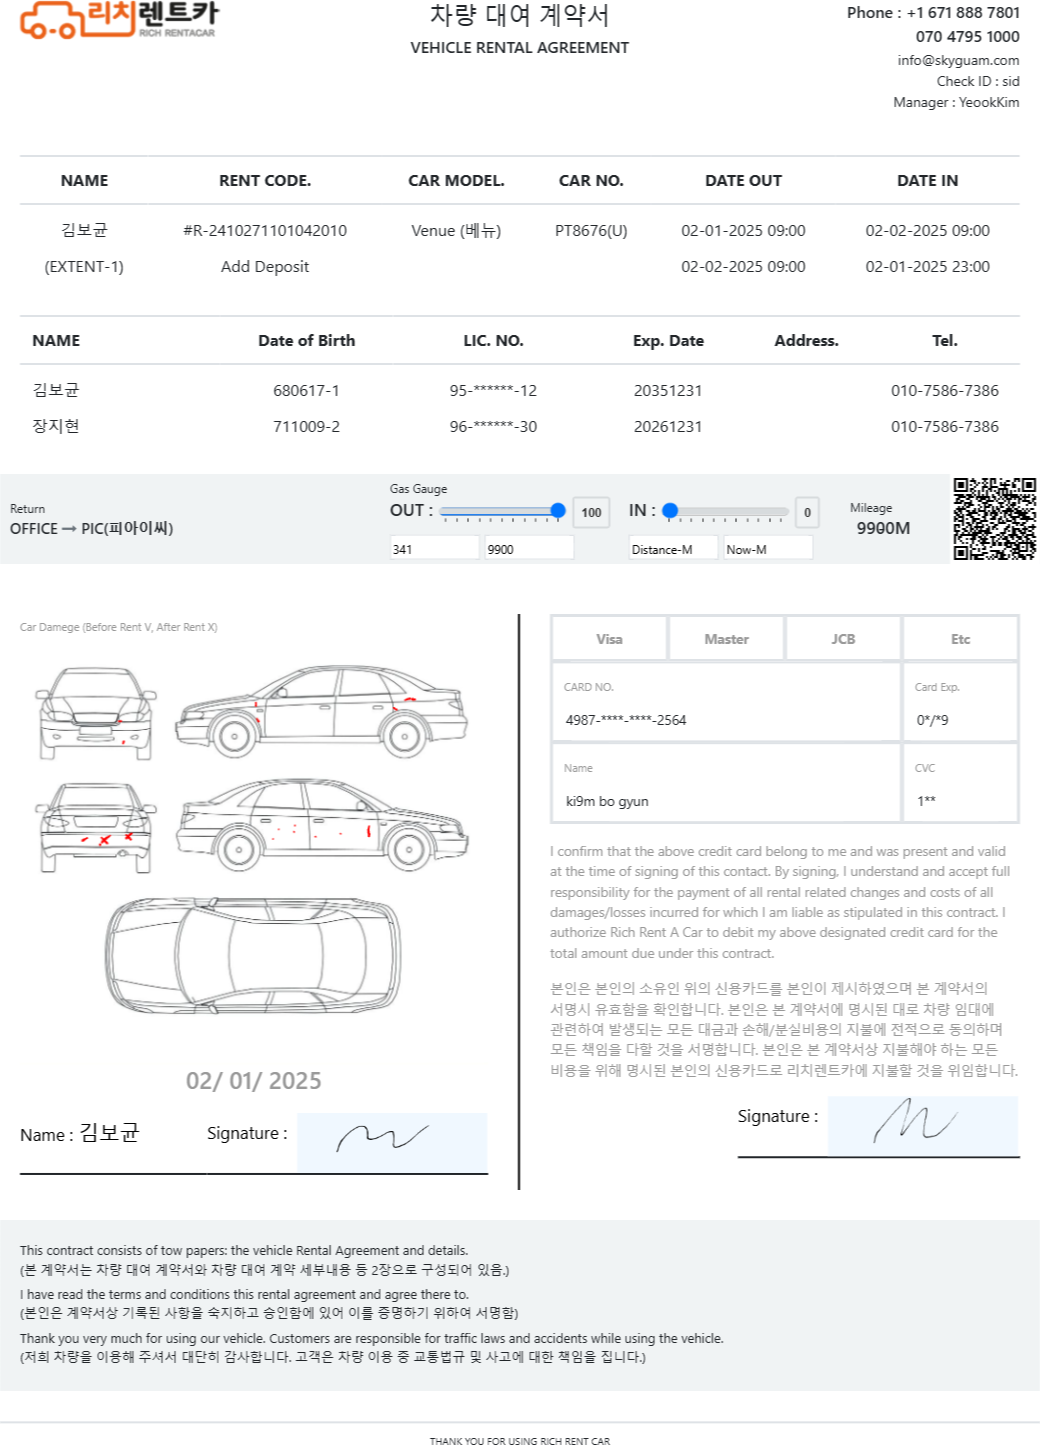Screen dimensions: 1040x1448
Task: Select the Visa card type
Action: 609,639
